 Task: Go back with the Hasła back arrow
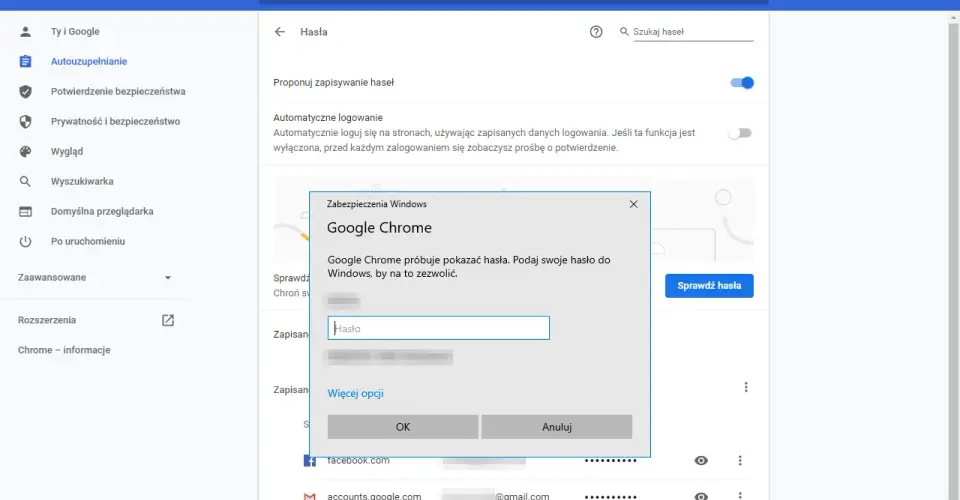coord(280,32)
